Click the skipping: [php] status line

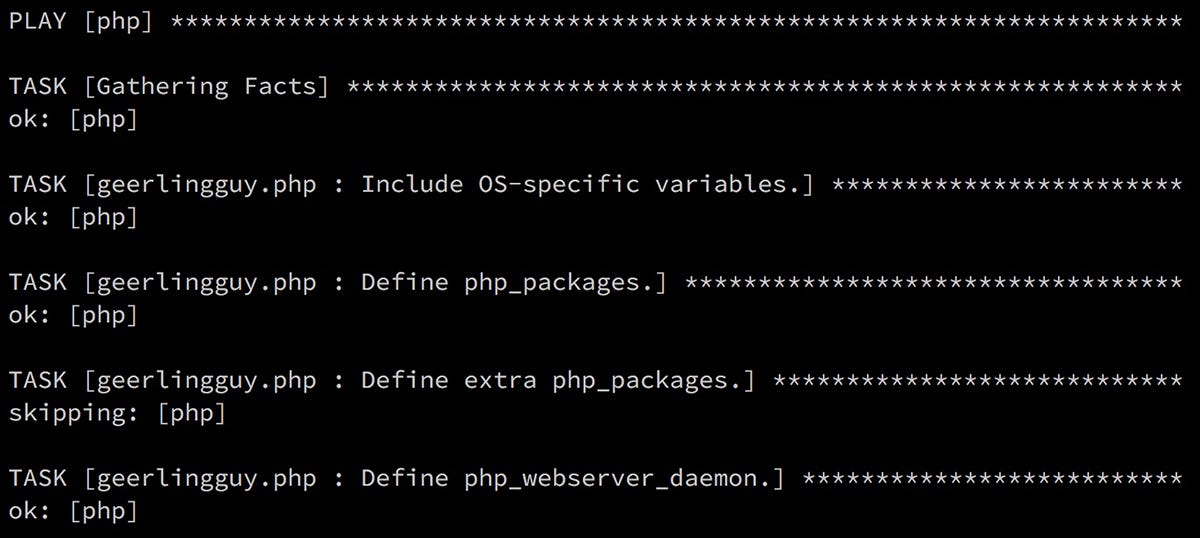coord(117,414)
